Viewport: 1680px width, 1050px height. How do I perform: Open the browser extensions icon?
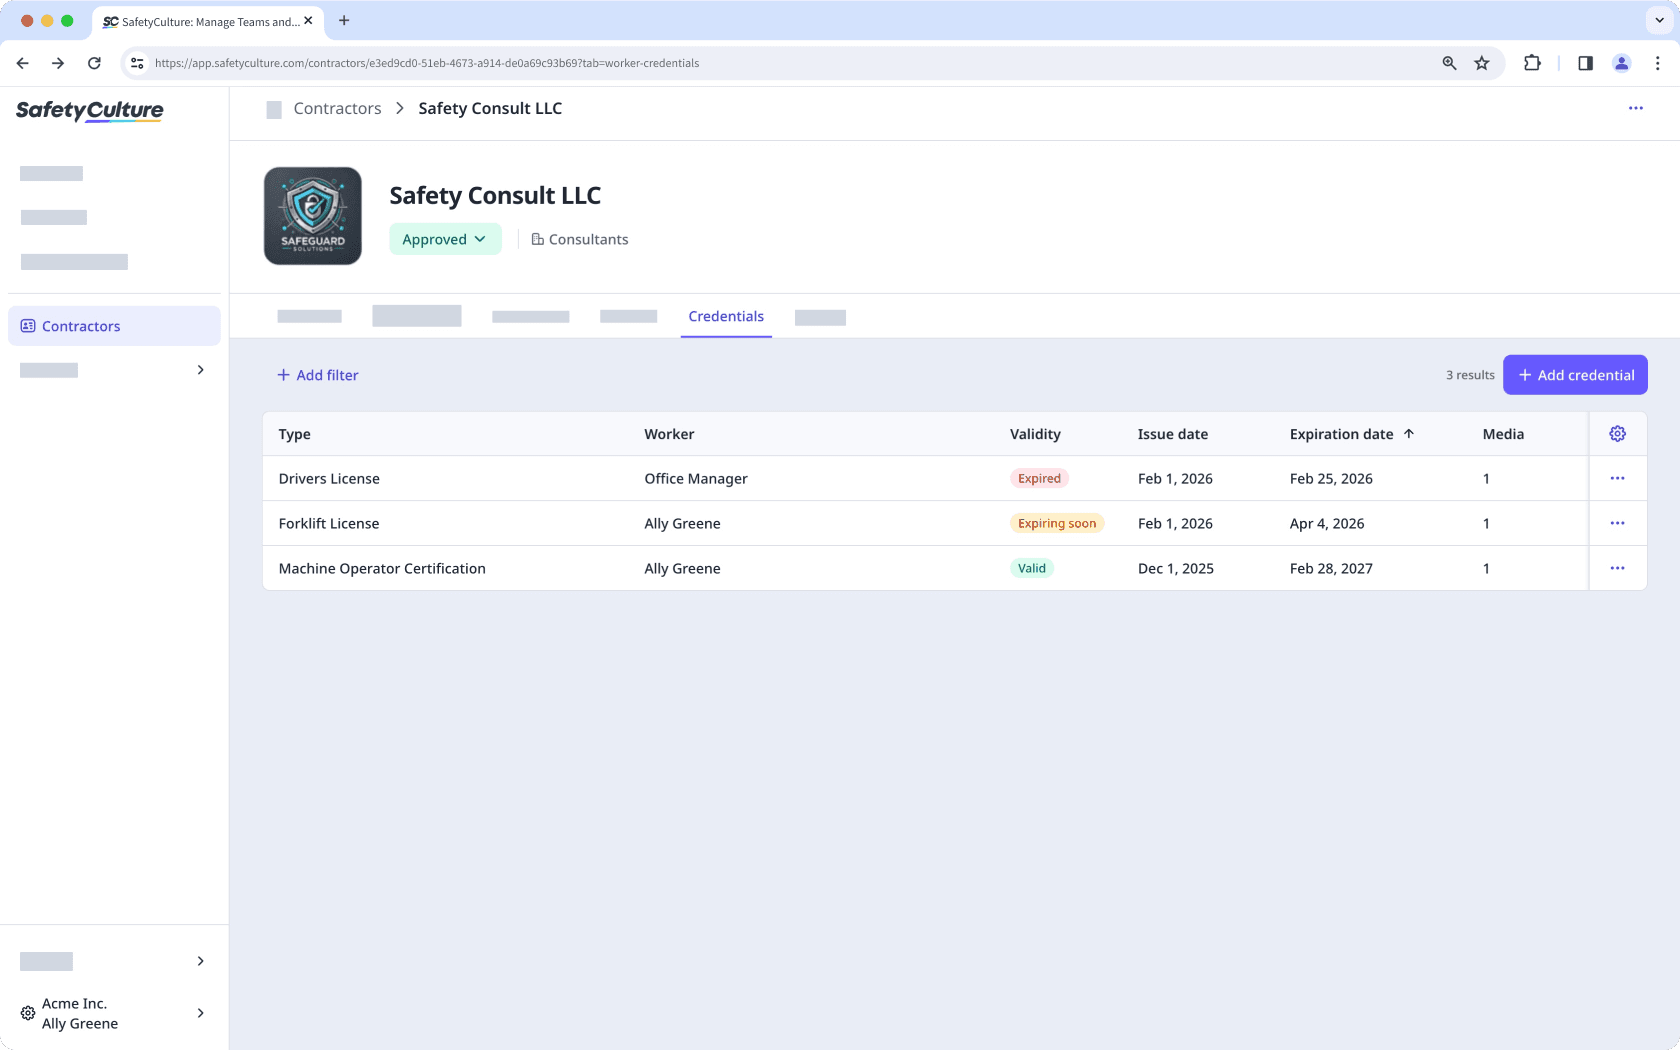(1532, 62)
